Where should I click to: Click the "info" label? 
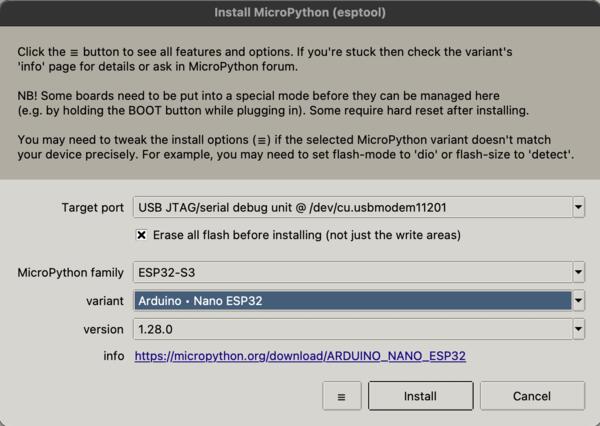[113, 355]
